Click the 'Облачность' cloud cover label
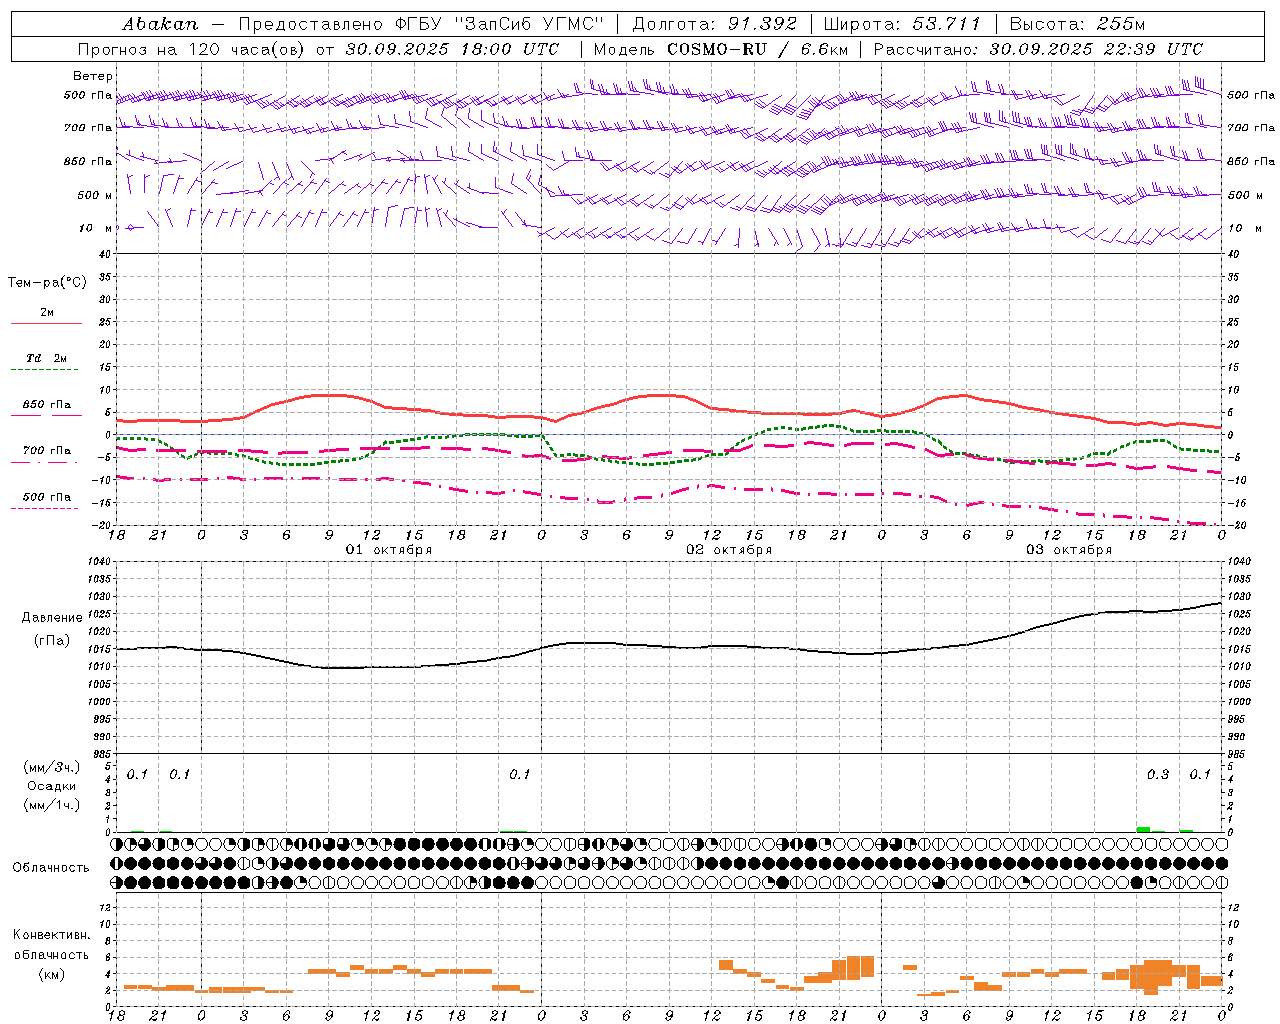The height and width of the screenshot is (1024, 1280). point(51,867)
